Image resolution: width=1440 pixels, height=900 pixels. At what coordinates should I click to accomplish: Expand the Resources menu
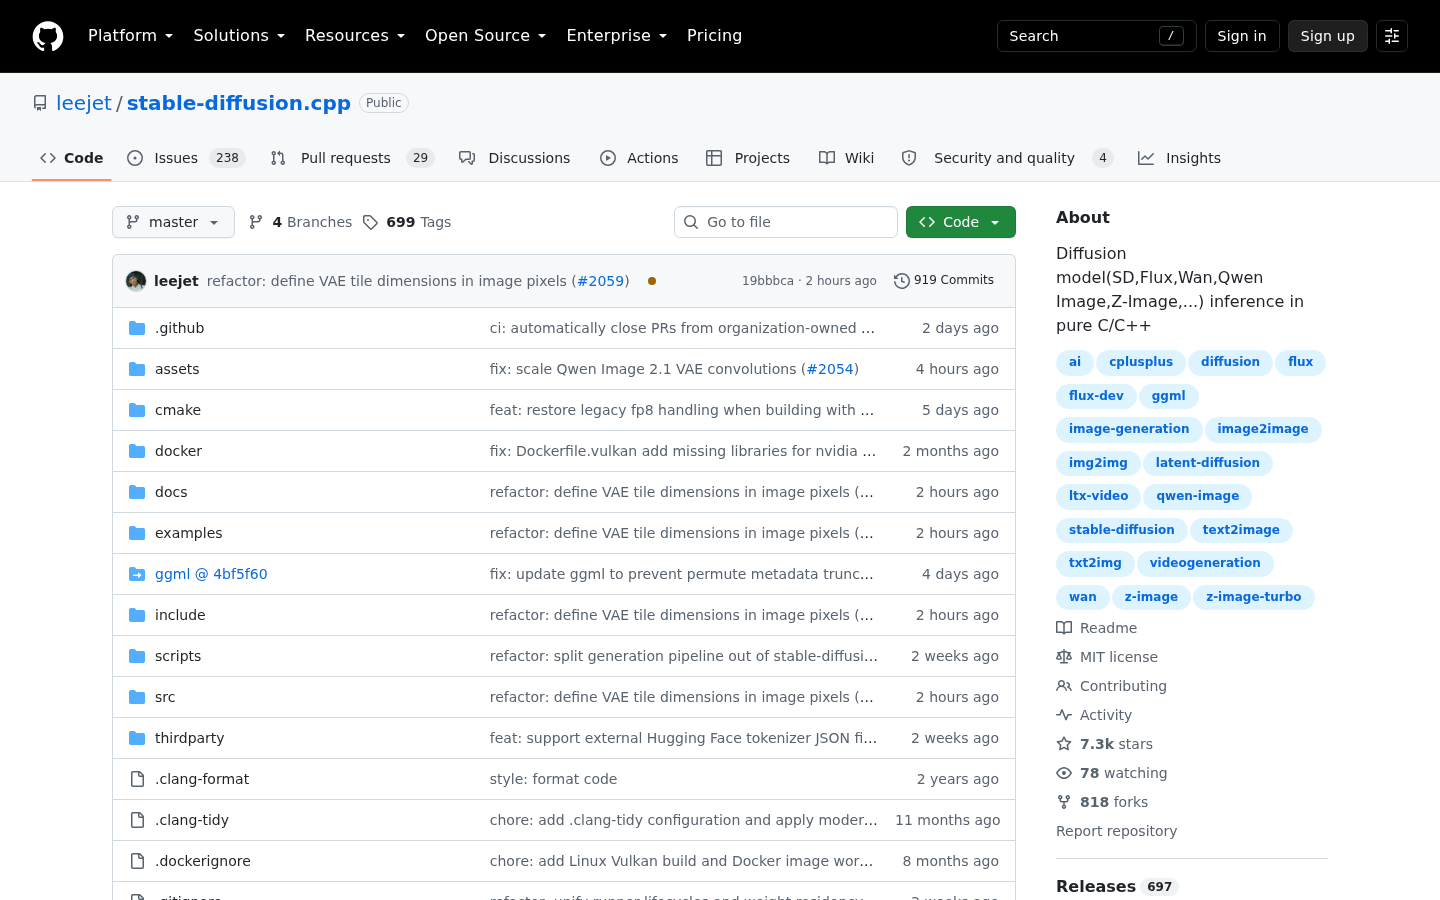(x=355, y=36)
